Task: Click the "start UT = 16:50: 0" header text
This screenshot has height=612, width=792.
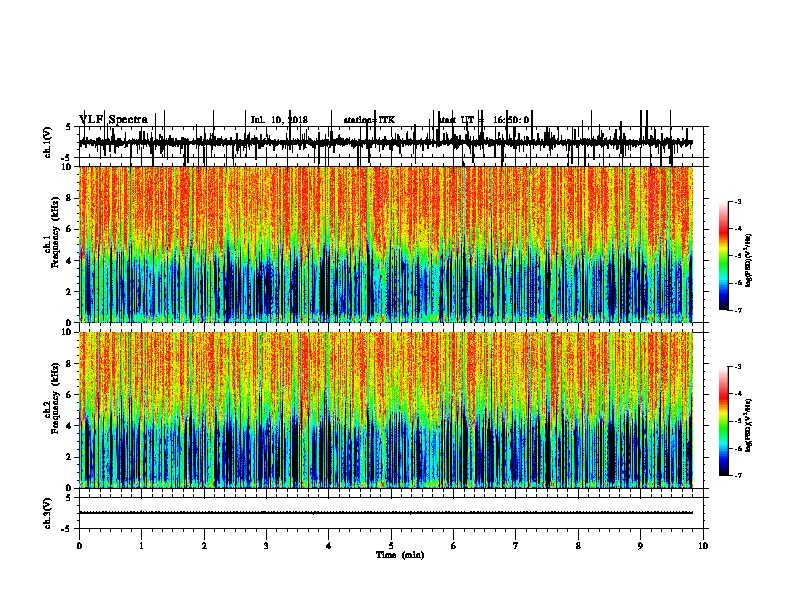Action: 484,120
